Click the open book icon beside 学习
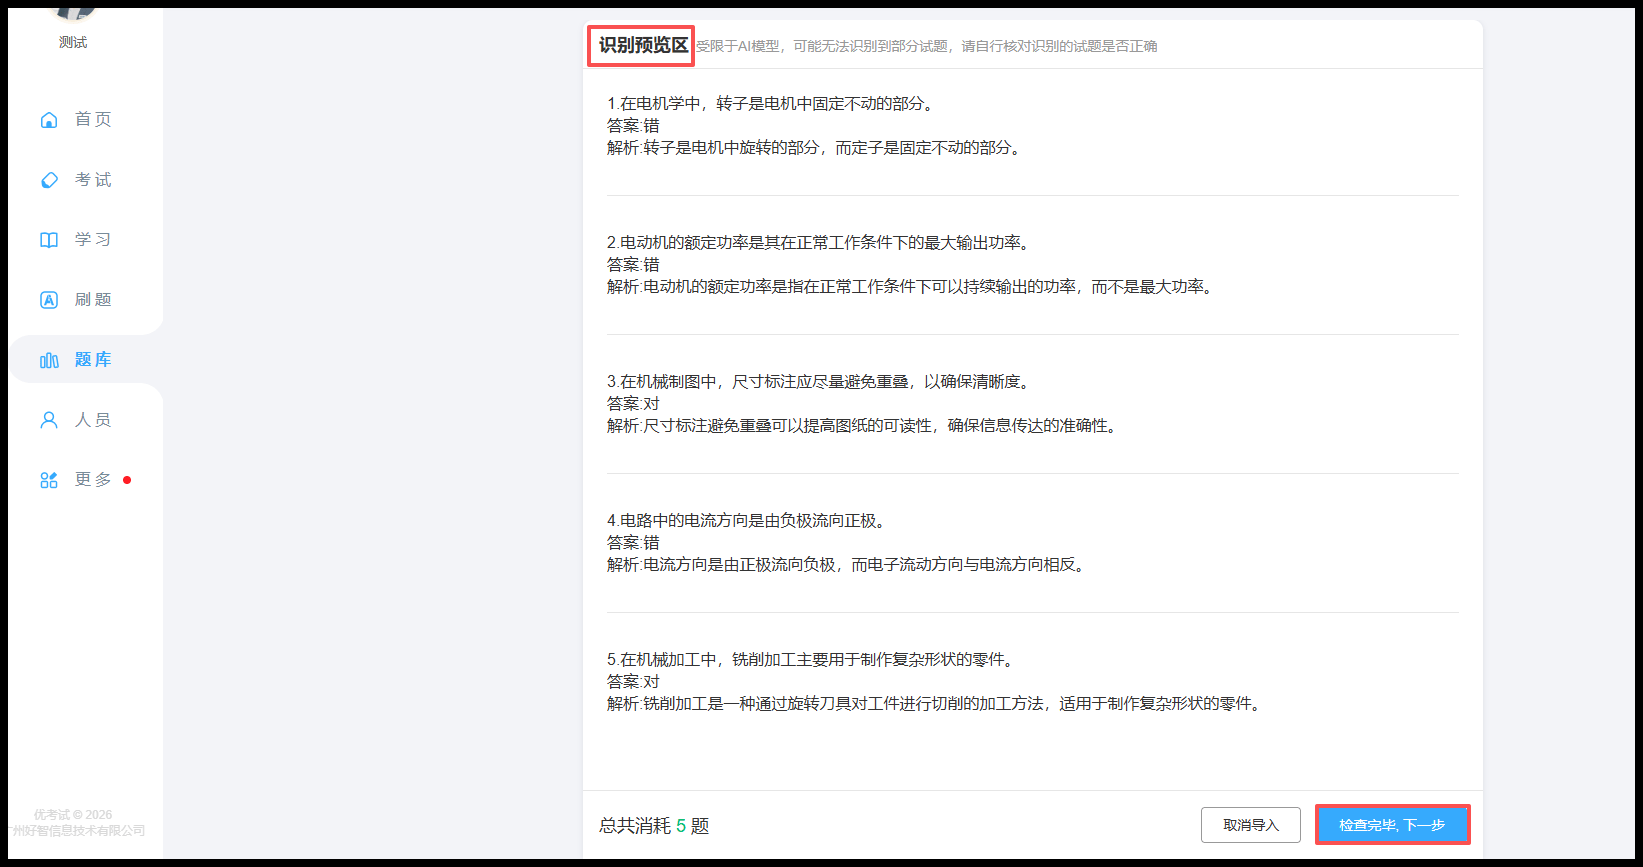 pyautogui.click(x=49, y=240)
